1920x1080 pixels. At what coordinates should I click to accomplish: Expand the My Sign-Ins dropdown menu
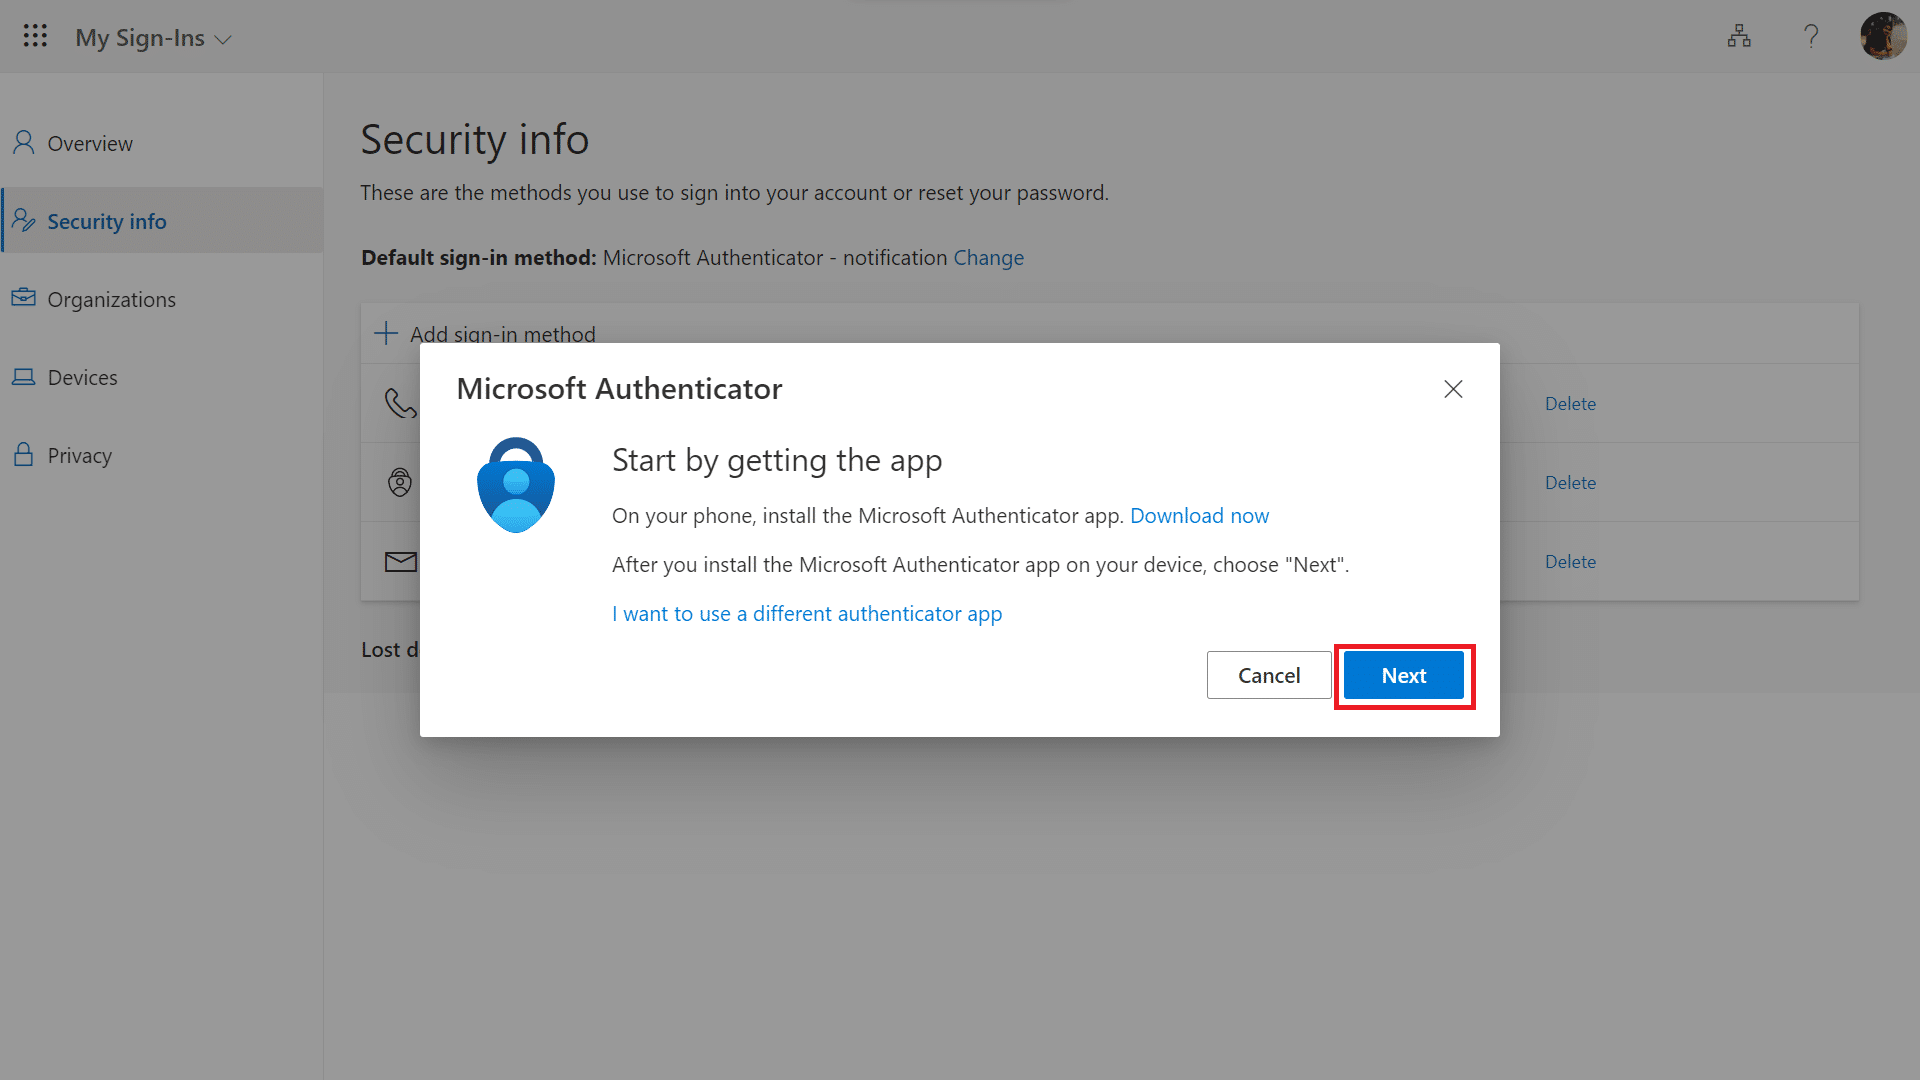224,37
